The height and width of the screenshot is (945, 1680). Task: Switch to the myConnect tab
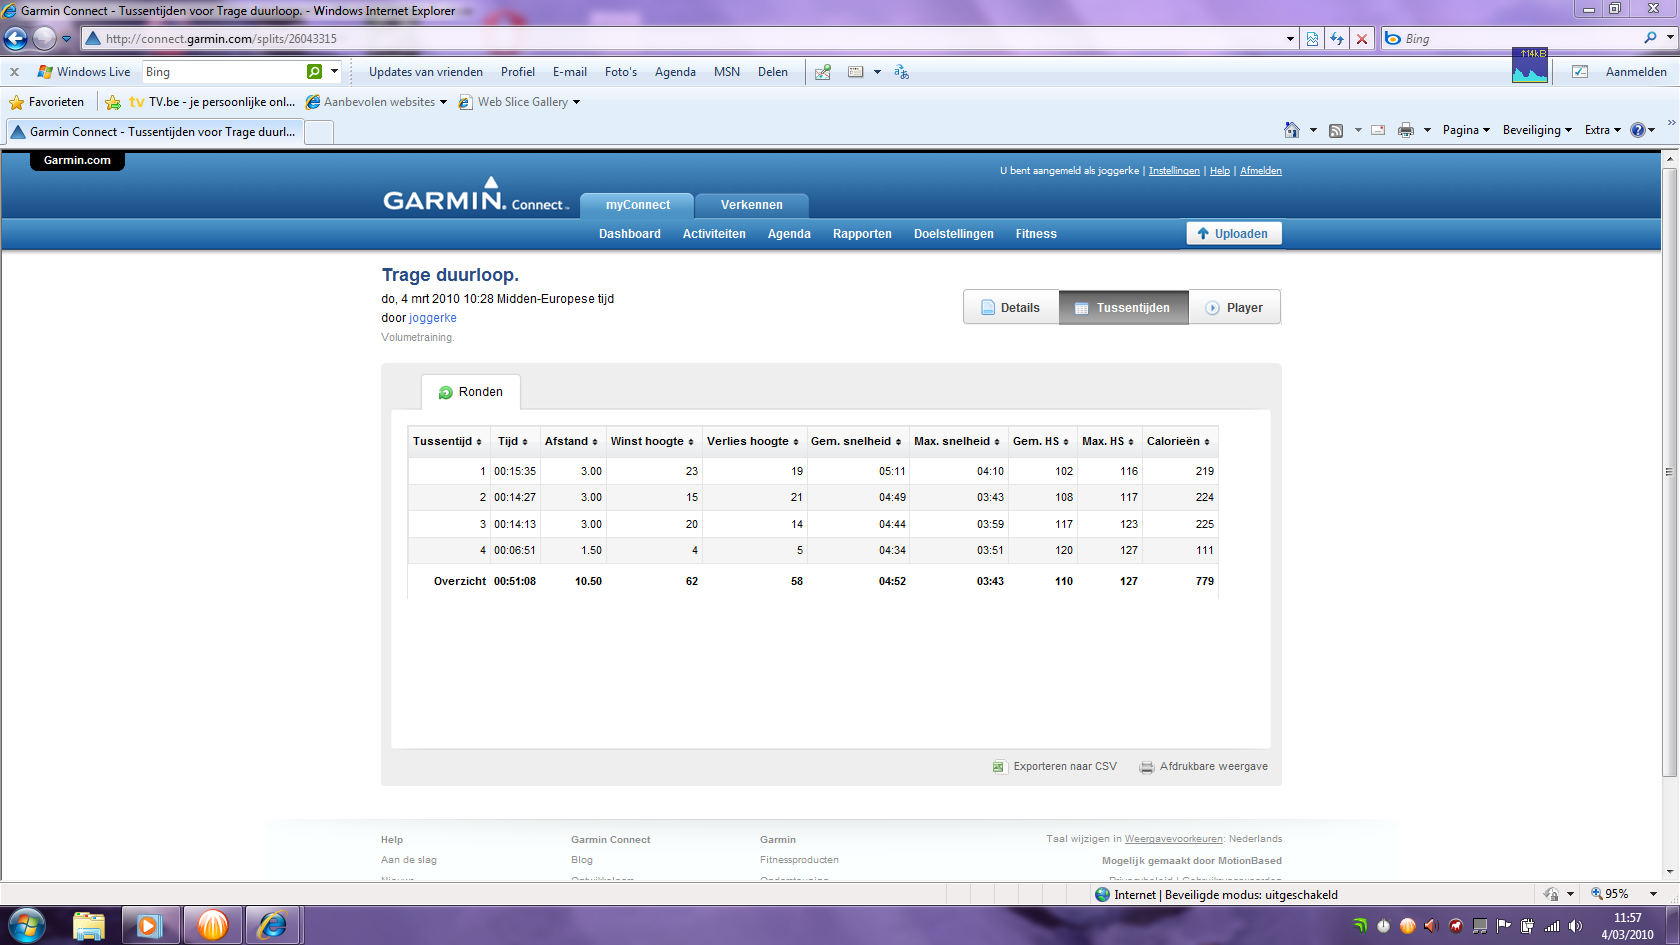click(x=637, y=205)
